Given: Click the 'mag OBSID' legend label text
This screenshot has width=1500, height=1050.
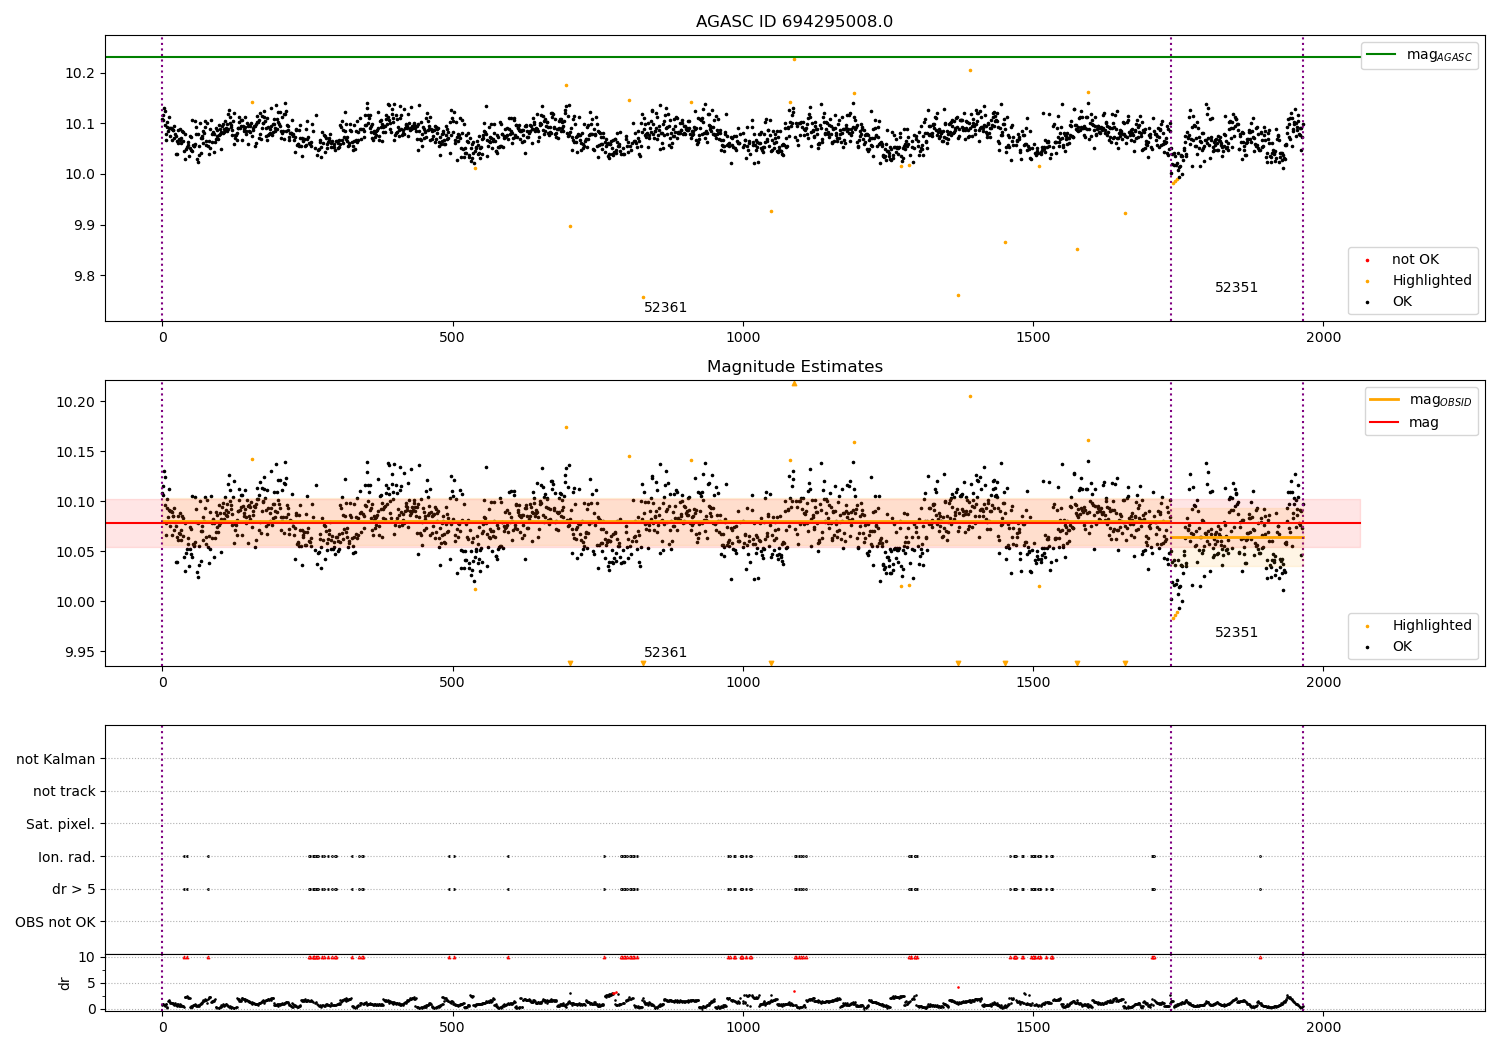Looking at the screenshot, I should click(x=1441, y=400).
